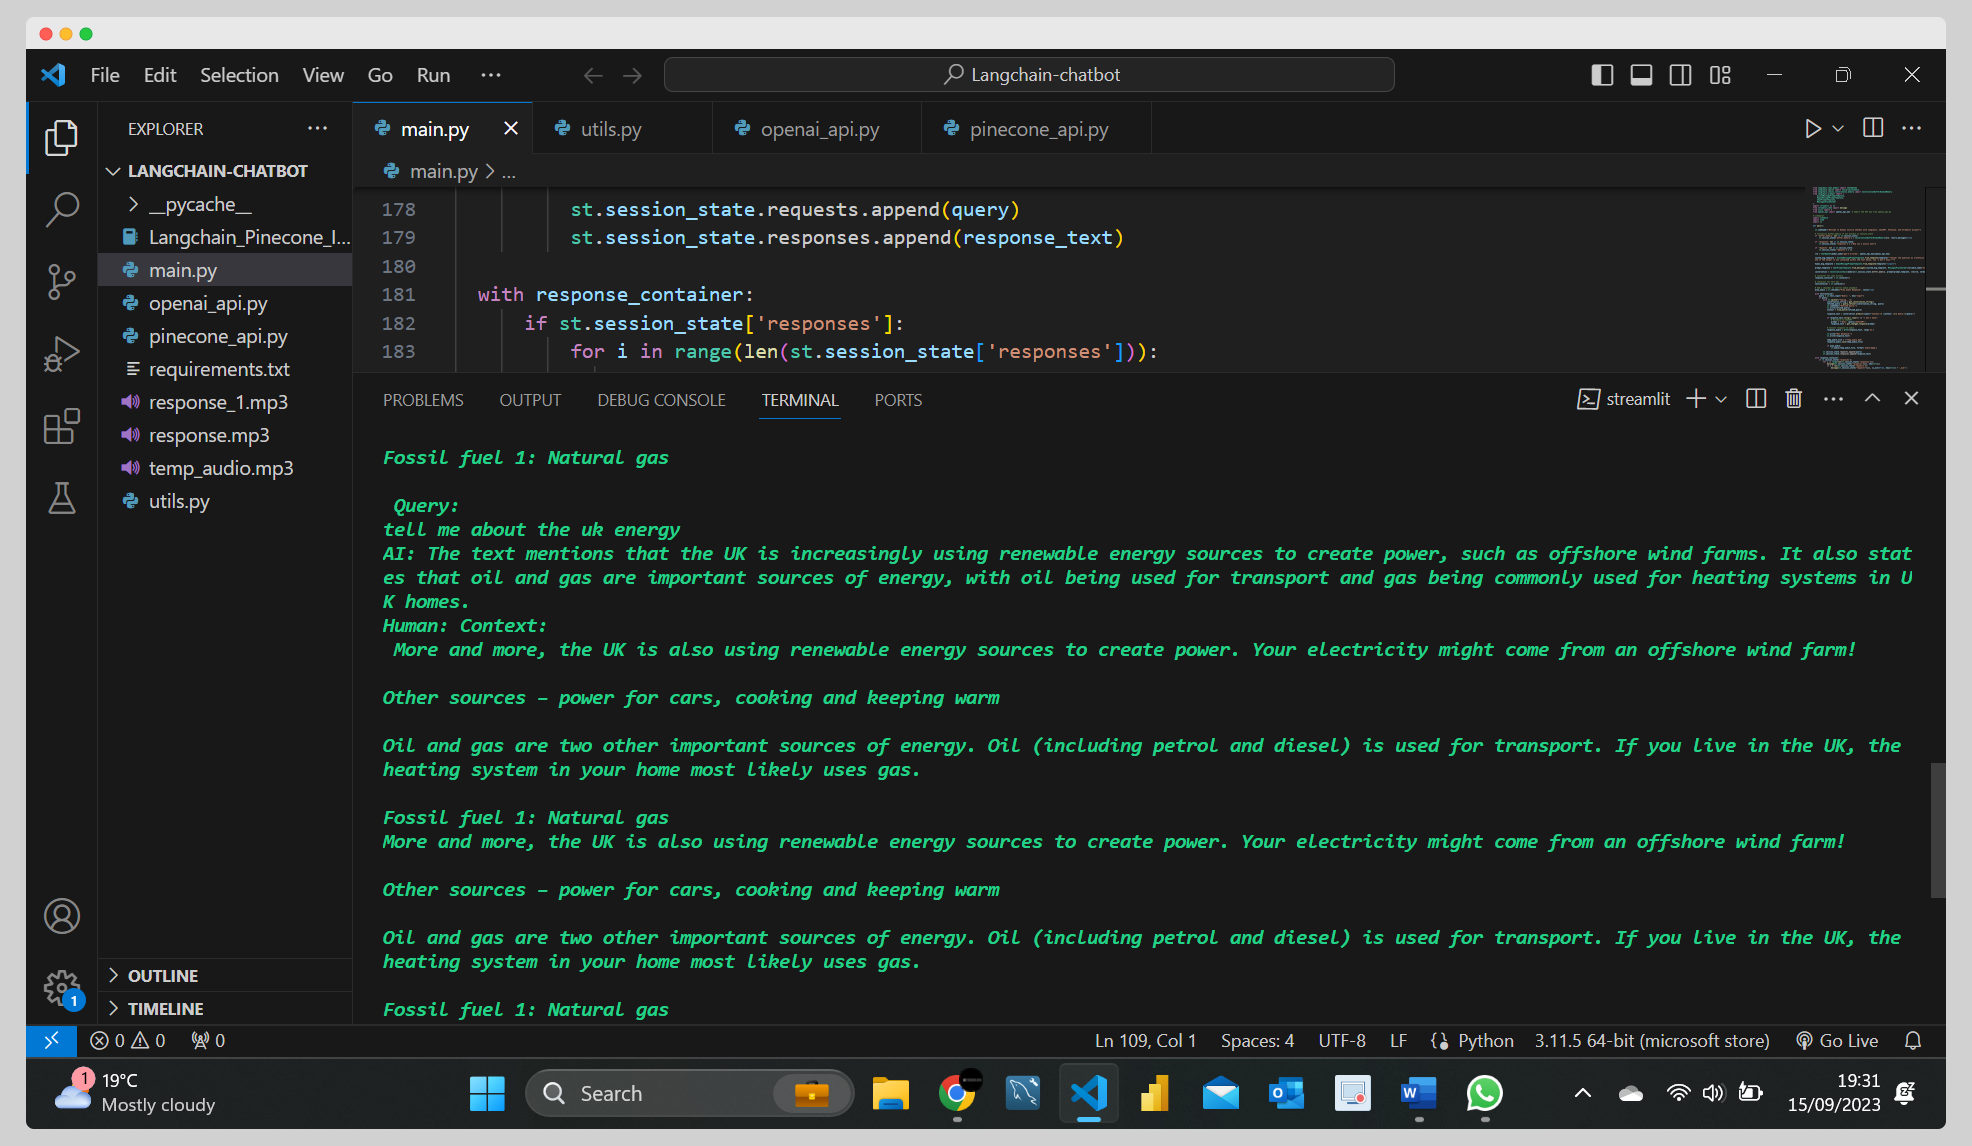Open the Testing flask view
The image size is (1972, 1146).
click(62, 498)
